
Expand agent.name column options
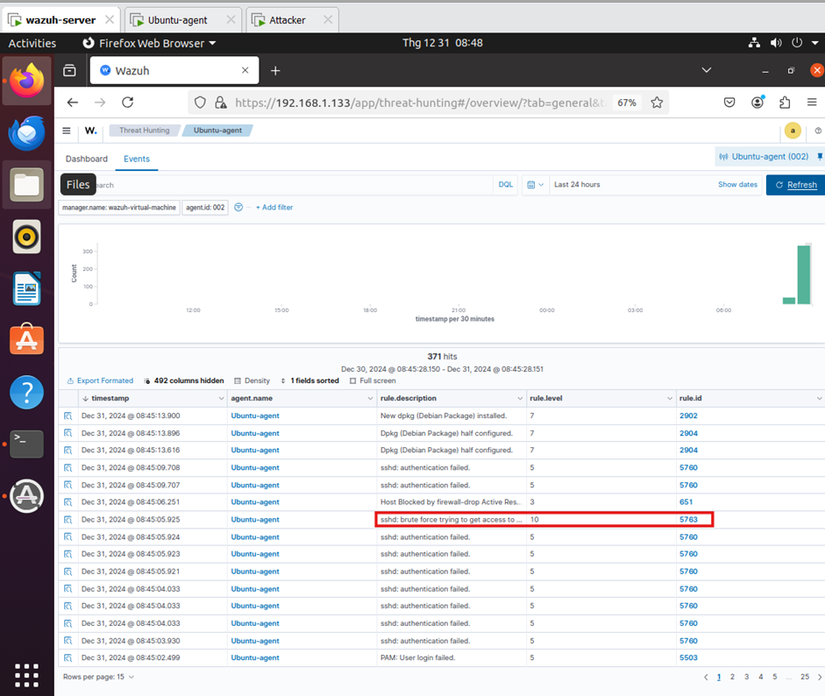click(x=370, y=398)
